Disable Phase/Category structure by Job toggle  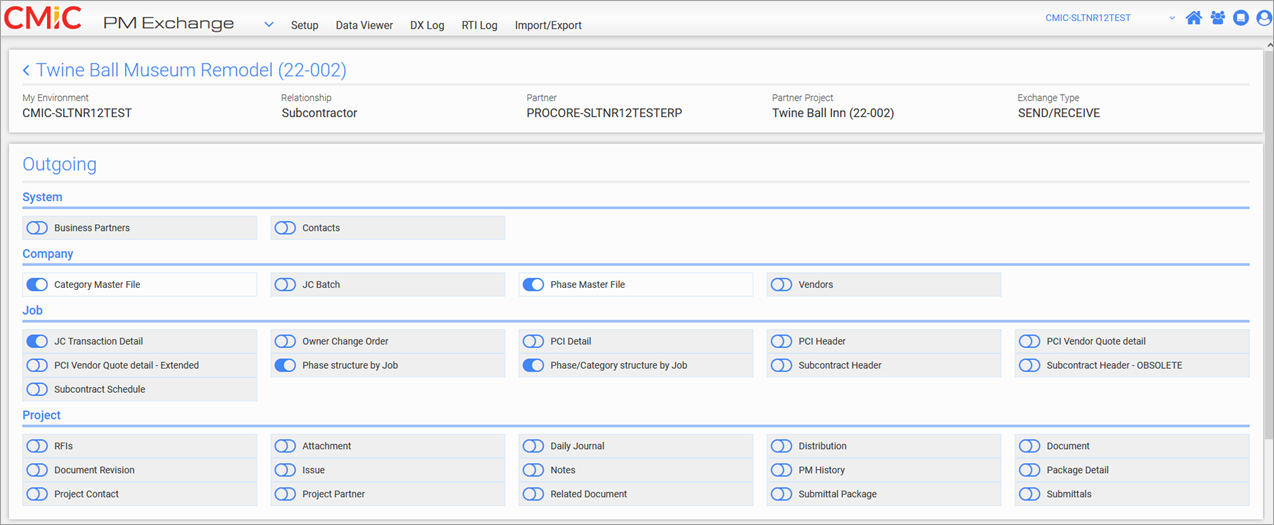click(x=533, y=365)
